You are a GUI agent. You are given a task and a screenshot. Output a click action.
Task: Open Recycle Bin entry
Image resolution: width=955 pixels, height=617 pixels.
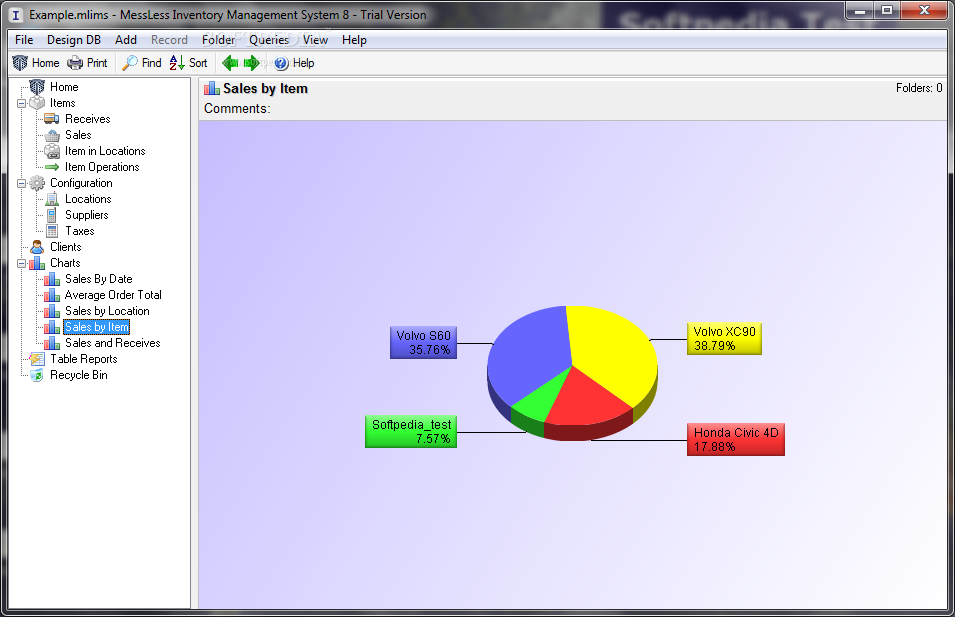click(x=79, y=375)
